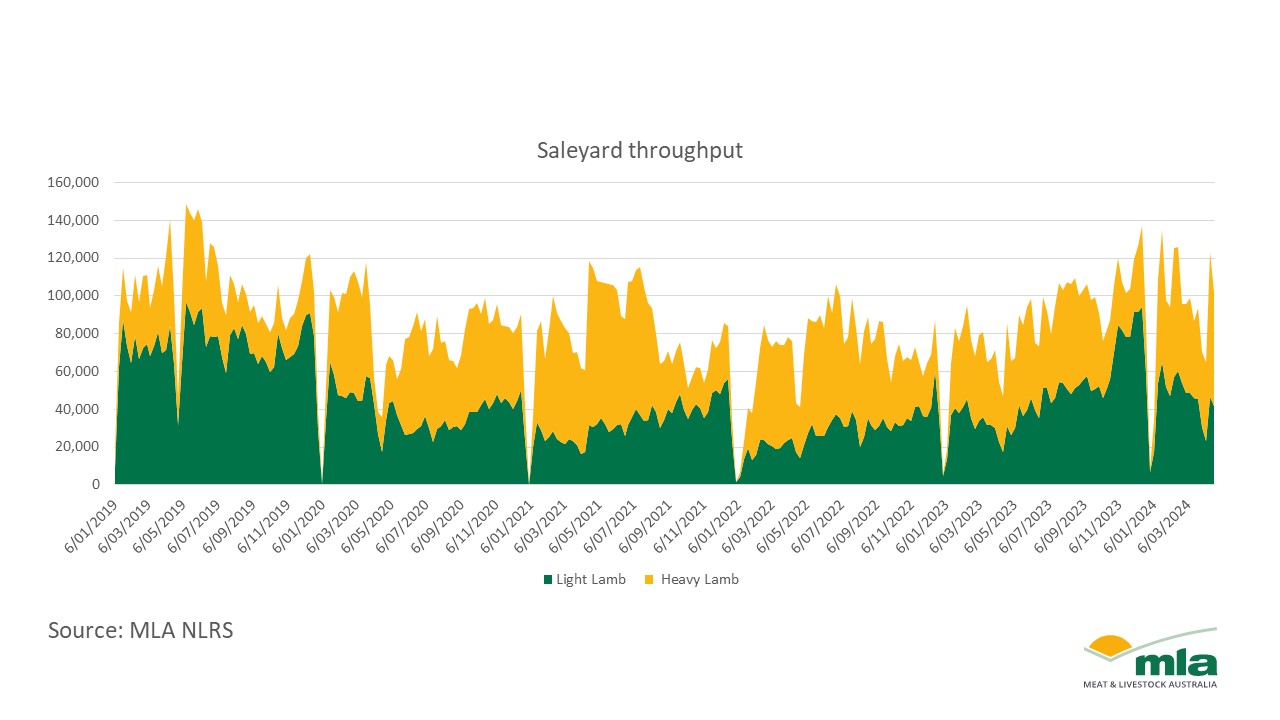The height and width of the screenshot is (720, 1280).
Task: Click Meat & Livestock Australia tagline text
Action: pos(1150,684)
